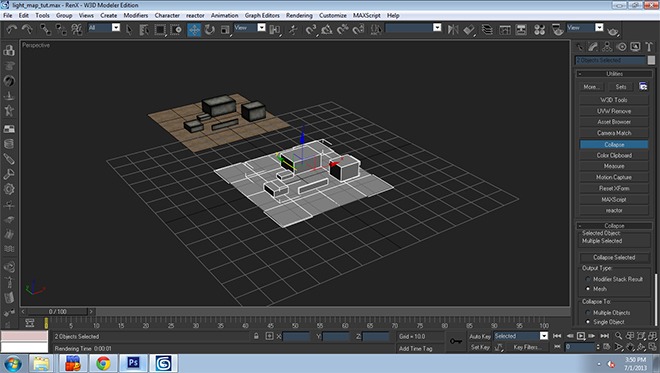
Task: Toggle Key Mode next to frame field
Action: (x=557, y=347)
